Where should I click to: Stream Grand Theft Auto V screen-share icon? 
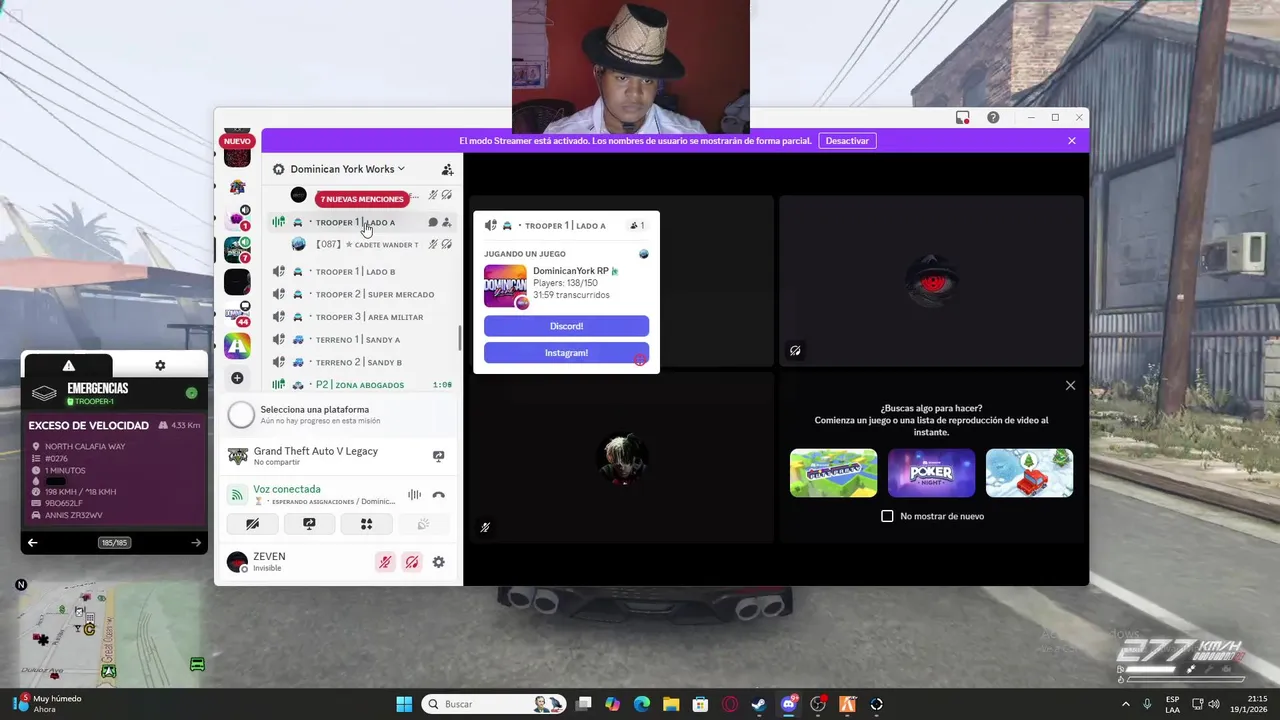pos(438,456)
